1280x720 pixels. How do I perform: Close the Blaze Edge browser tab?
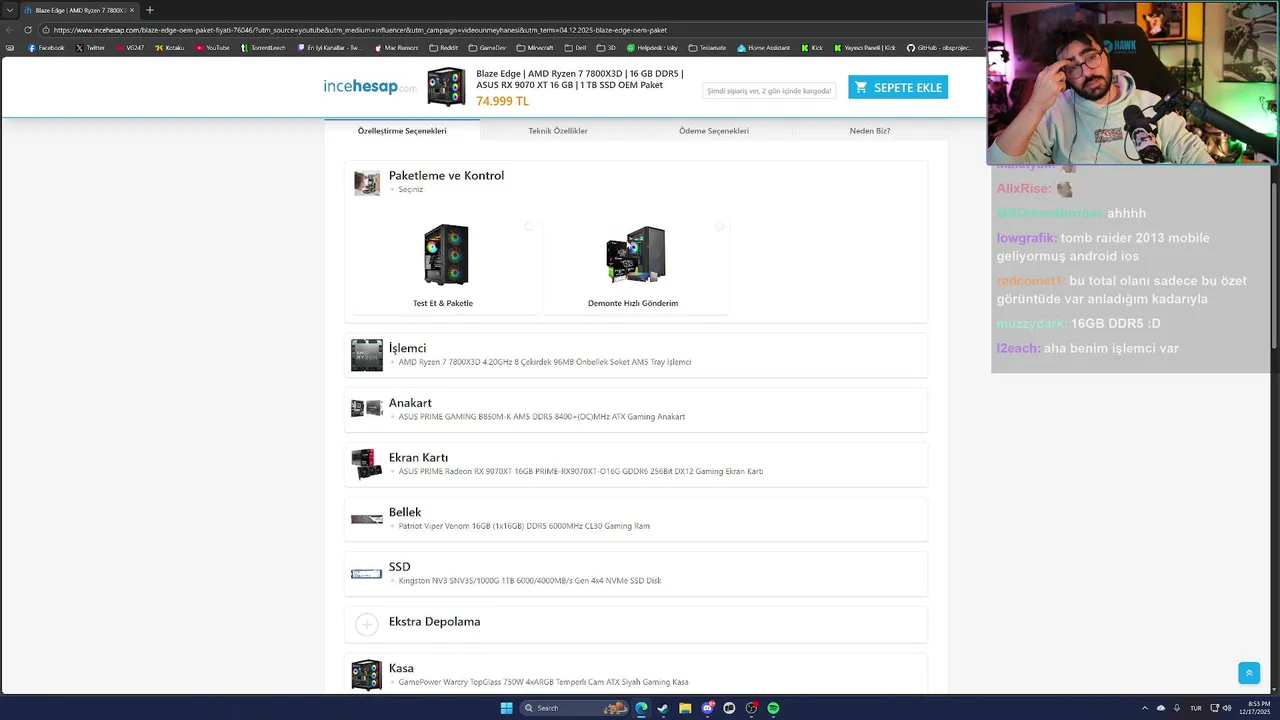(x=132, y=10)
